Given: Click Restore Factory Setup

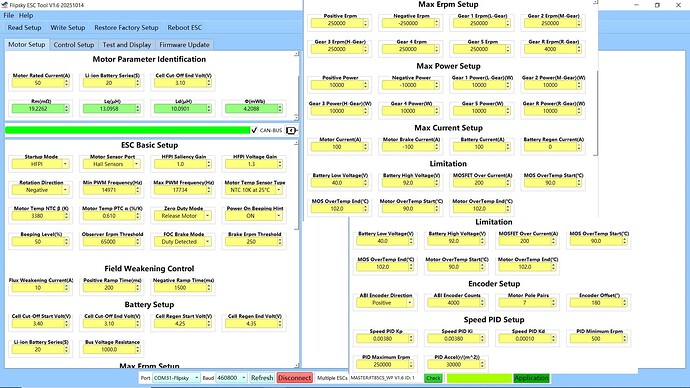Looking at the screenshot, I should pyautogui.click(x=126, y=27).
